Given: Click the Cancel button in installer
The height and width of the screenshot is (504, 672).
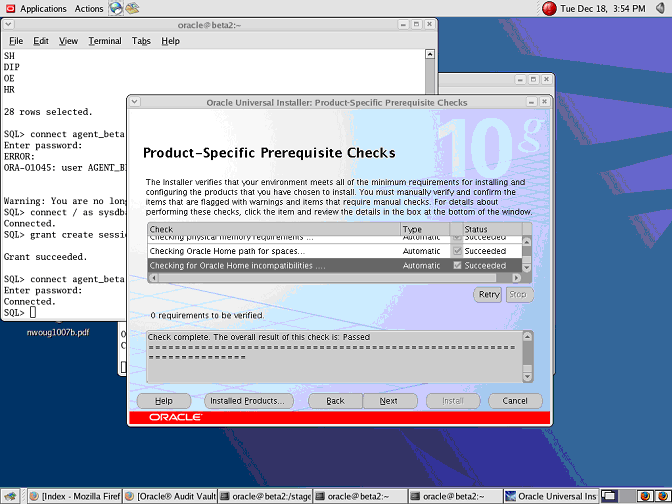Looking at the screenshot, I should tap(515, 401).
